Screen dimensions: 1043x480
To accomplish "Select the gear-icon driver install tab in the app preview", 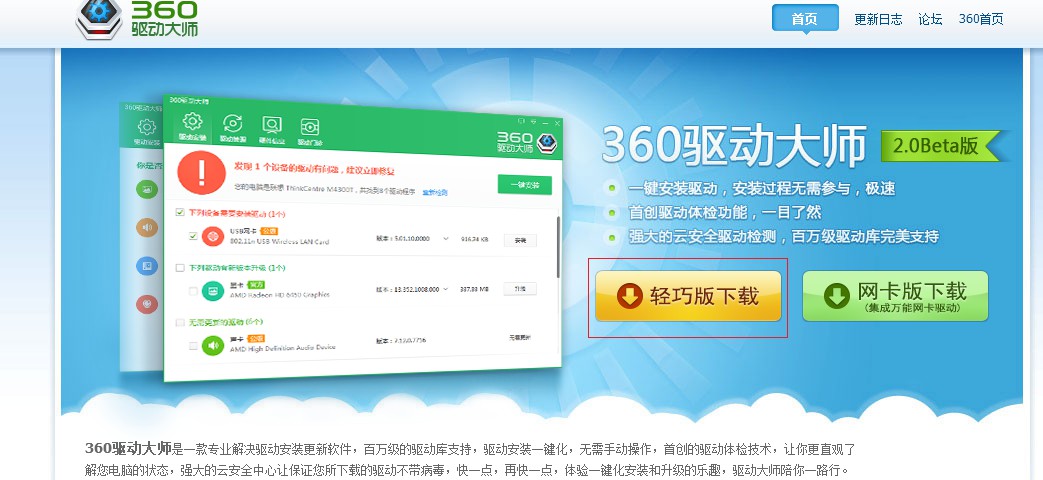I will (192, 126).
